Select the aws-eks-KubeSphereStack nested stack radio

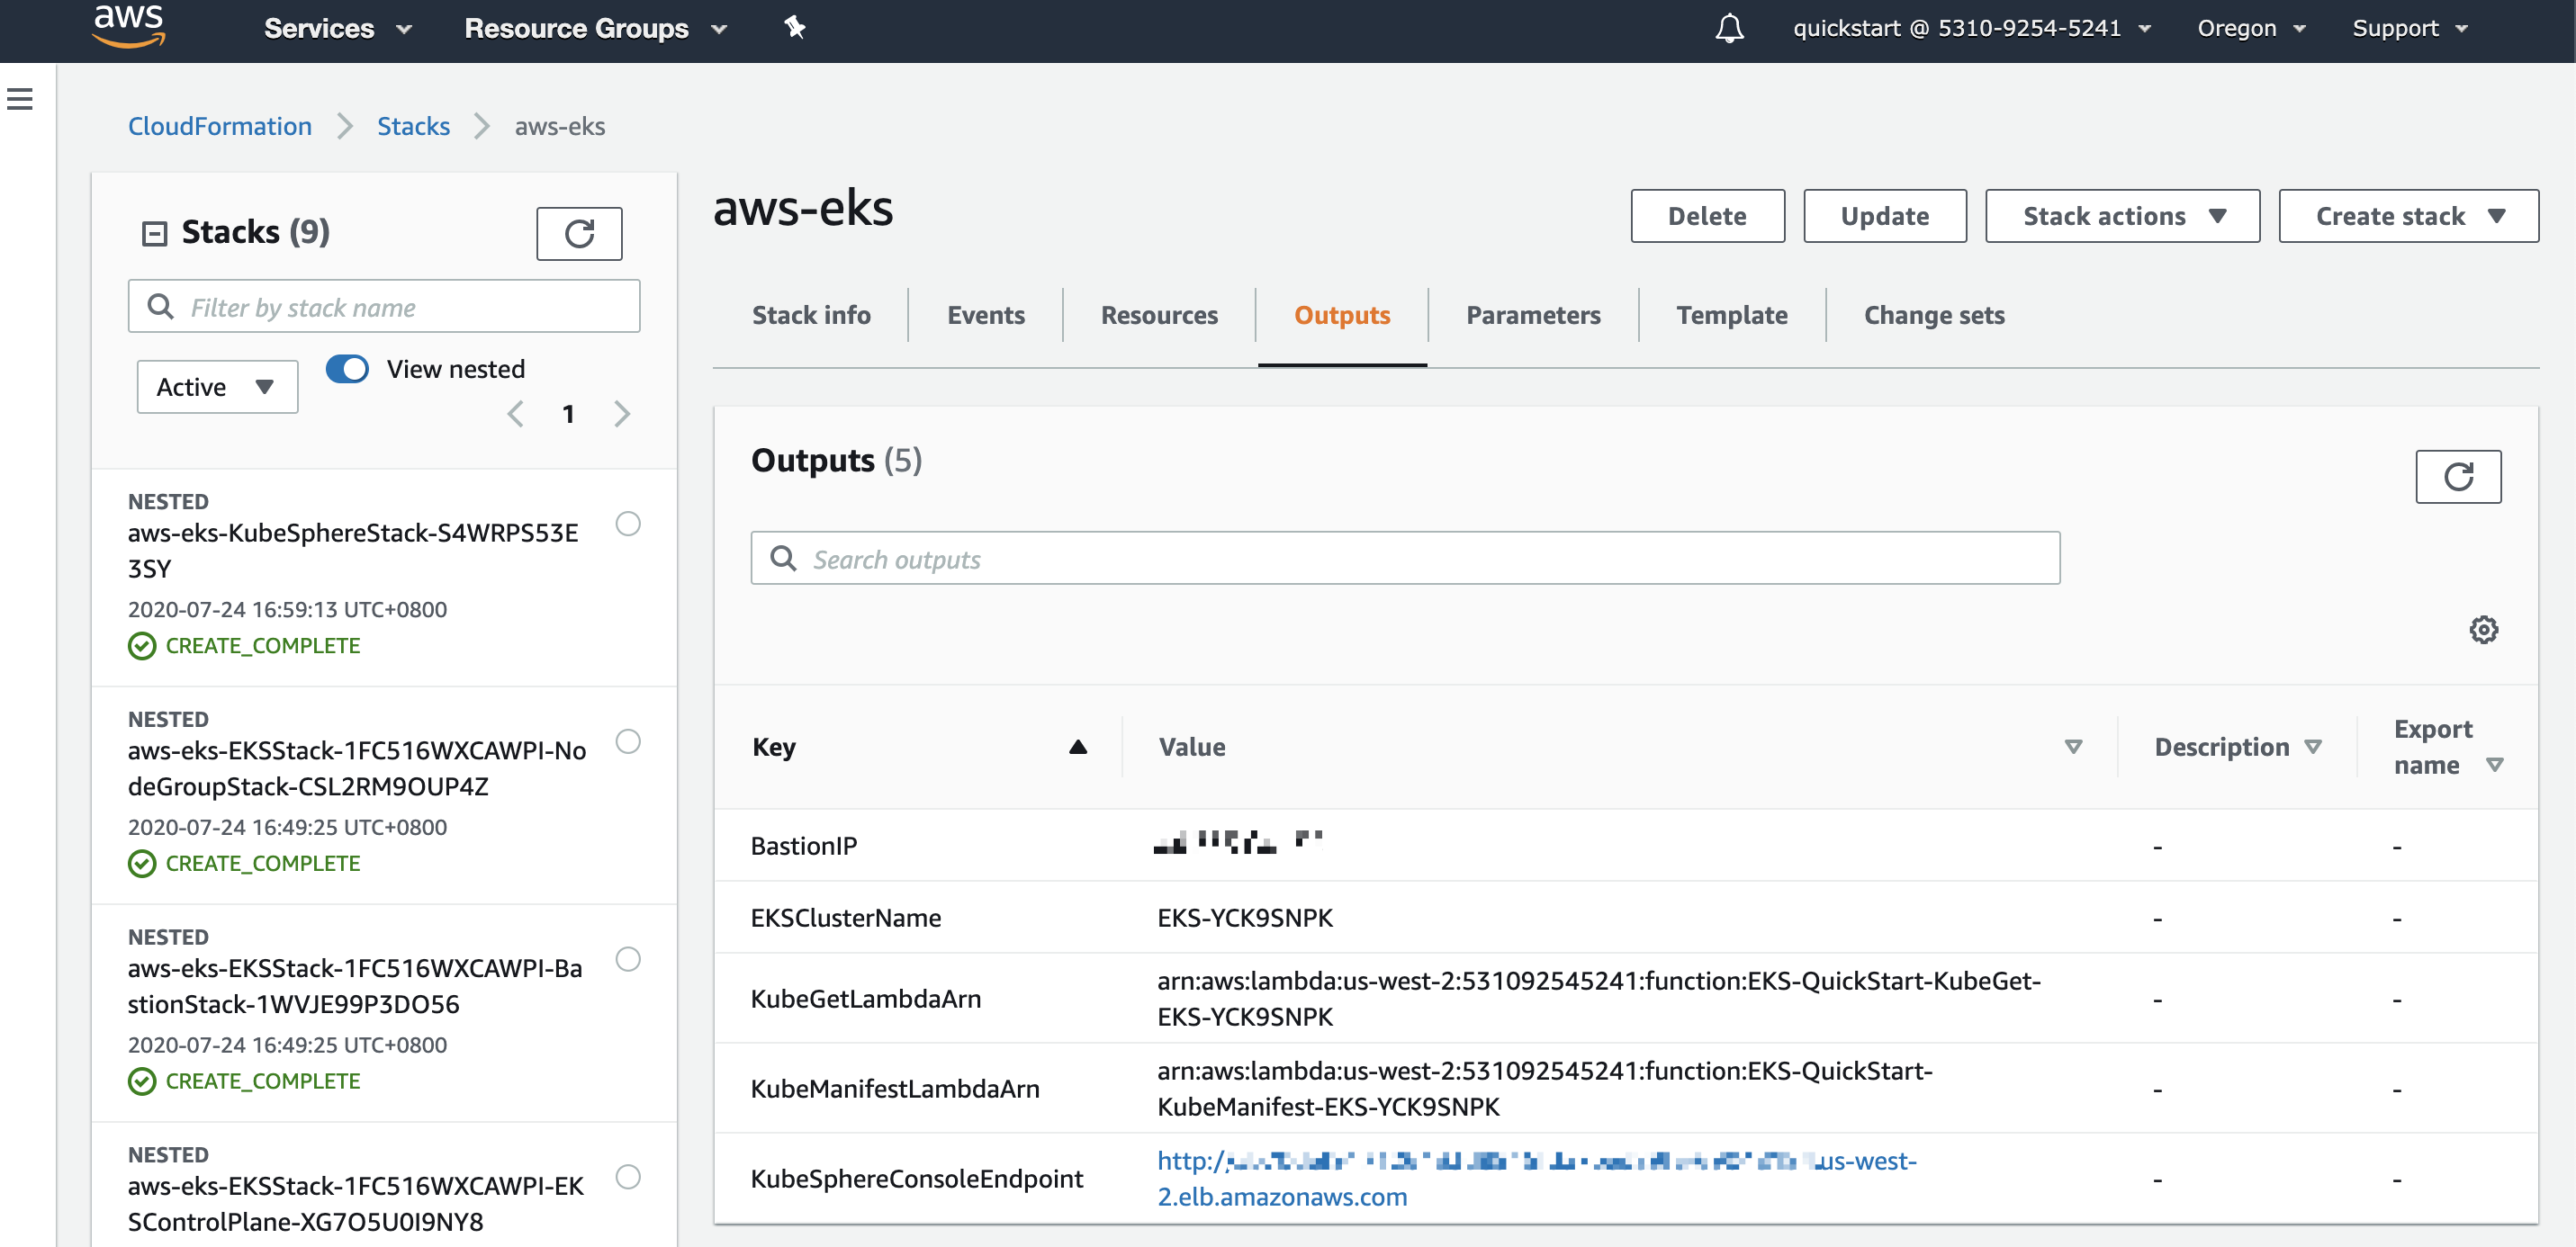pos(628,524)
